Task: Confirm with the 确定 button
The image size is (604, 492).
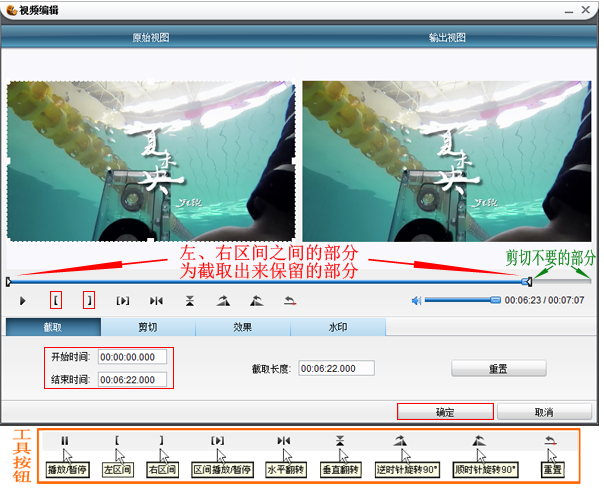Action: (445, 412)
